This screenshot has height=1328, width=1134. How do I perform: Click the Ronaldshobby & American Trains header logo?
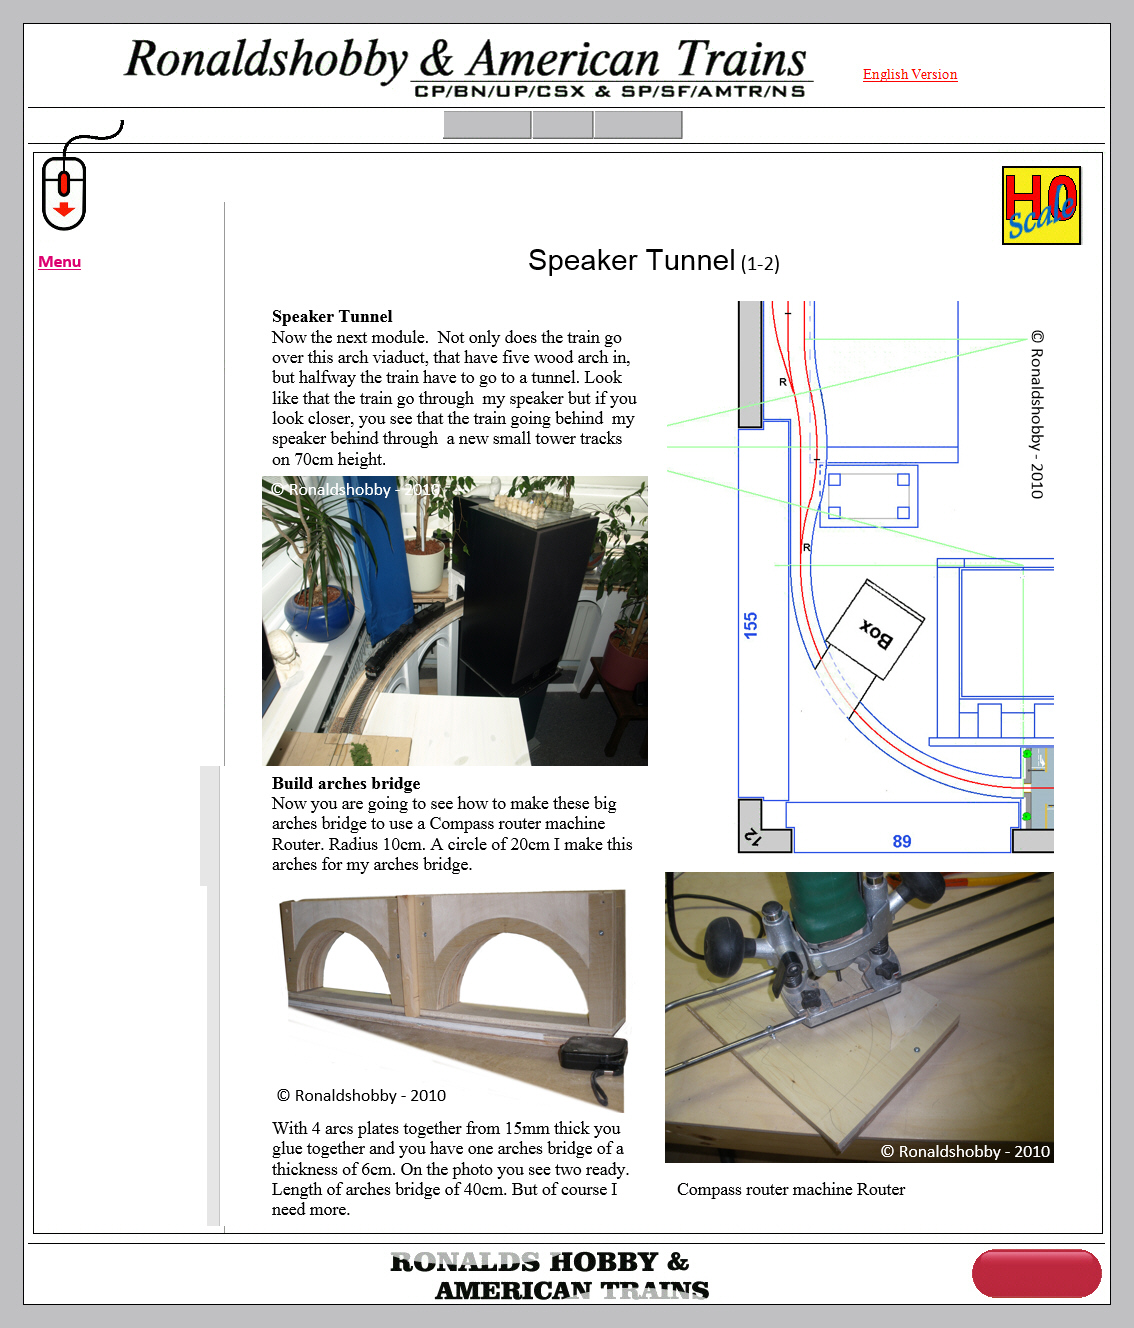(x=466, y=68)
